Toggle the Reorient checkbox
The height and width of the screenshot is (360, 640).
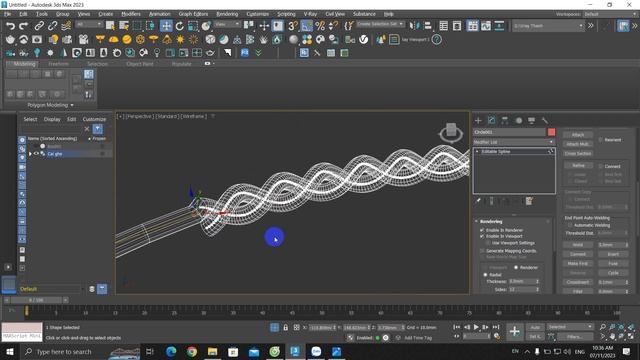click(x=600, y=140)
